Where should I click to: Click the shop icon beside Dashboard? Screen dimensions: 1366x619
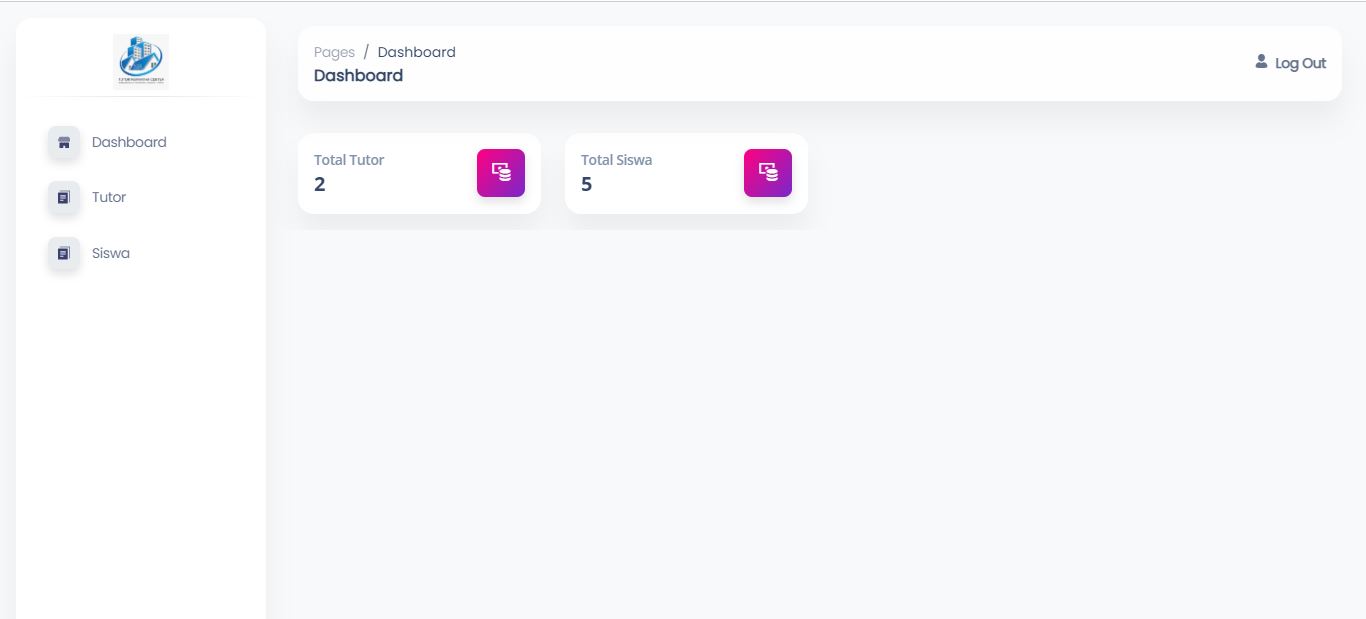point(64,142)
